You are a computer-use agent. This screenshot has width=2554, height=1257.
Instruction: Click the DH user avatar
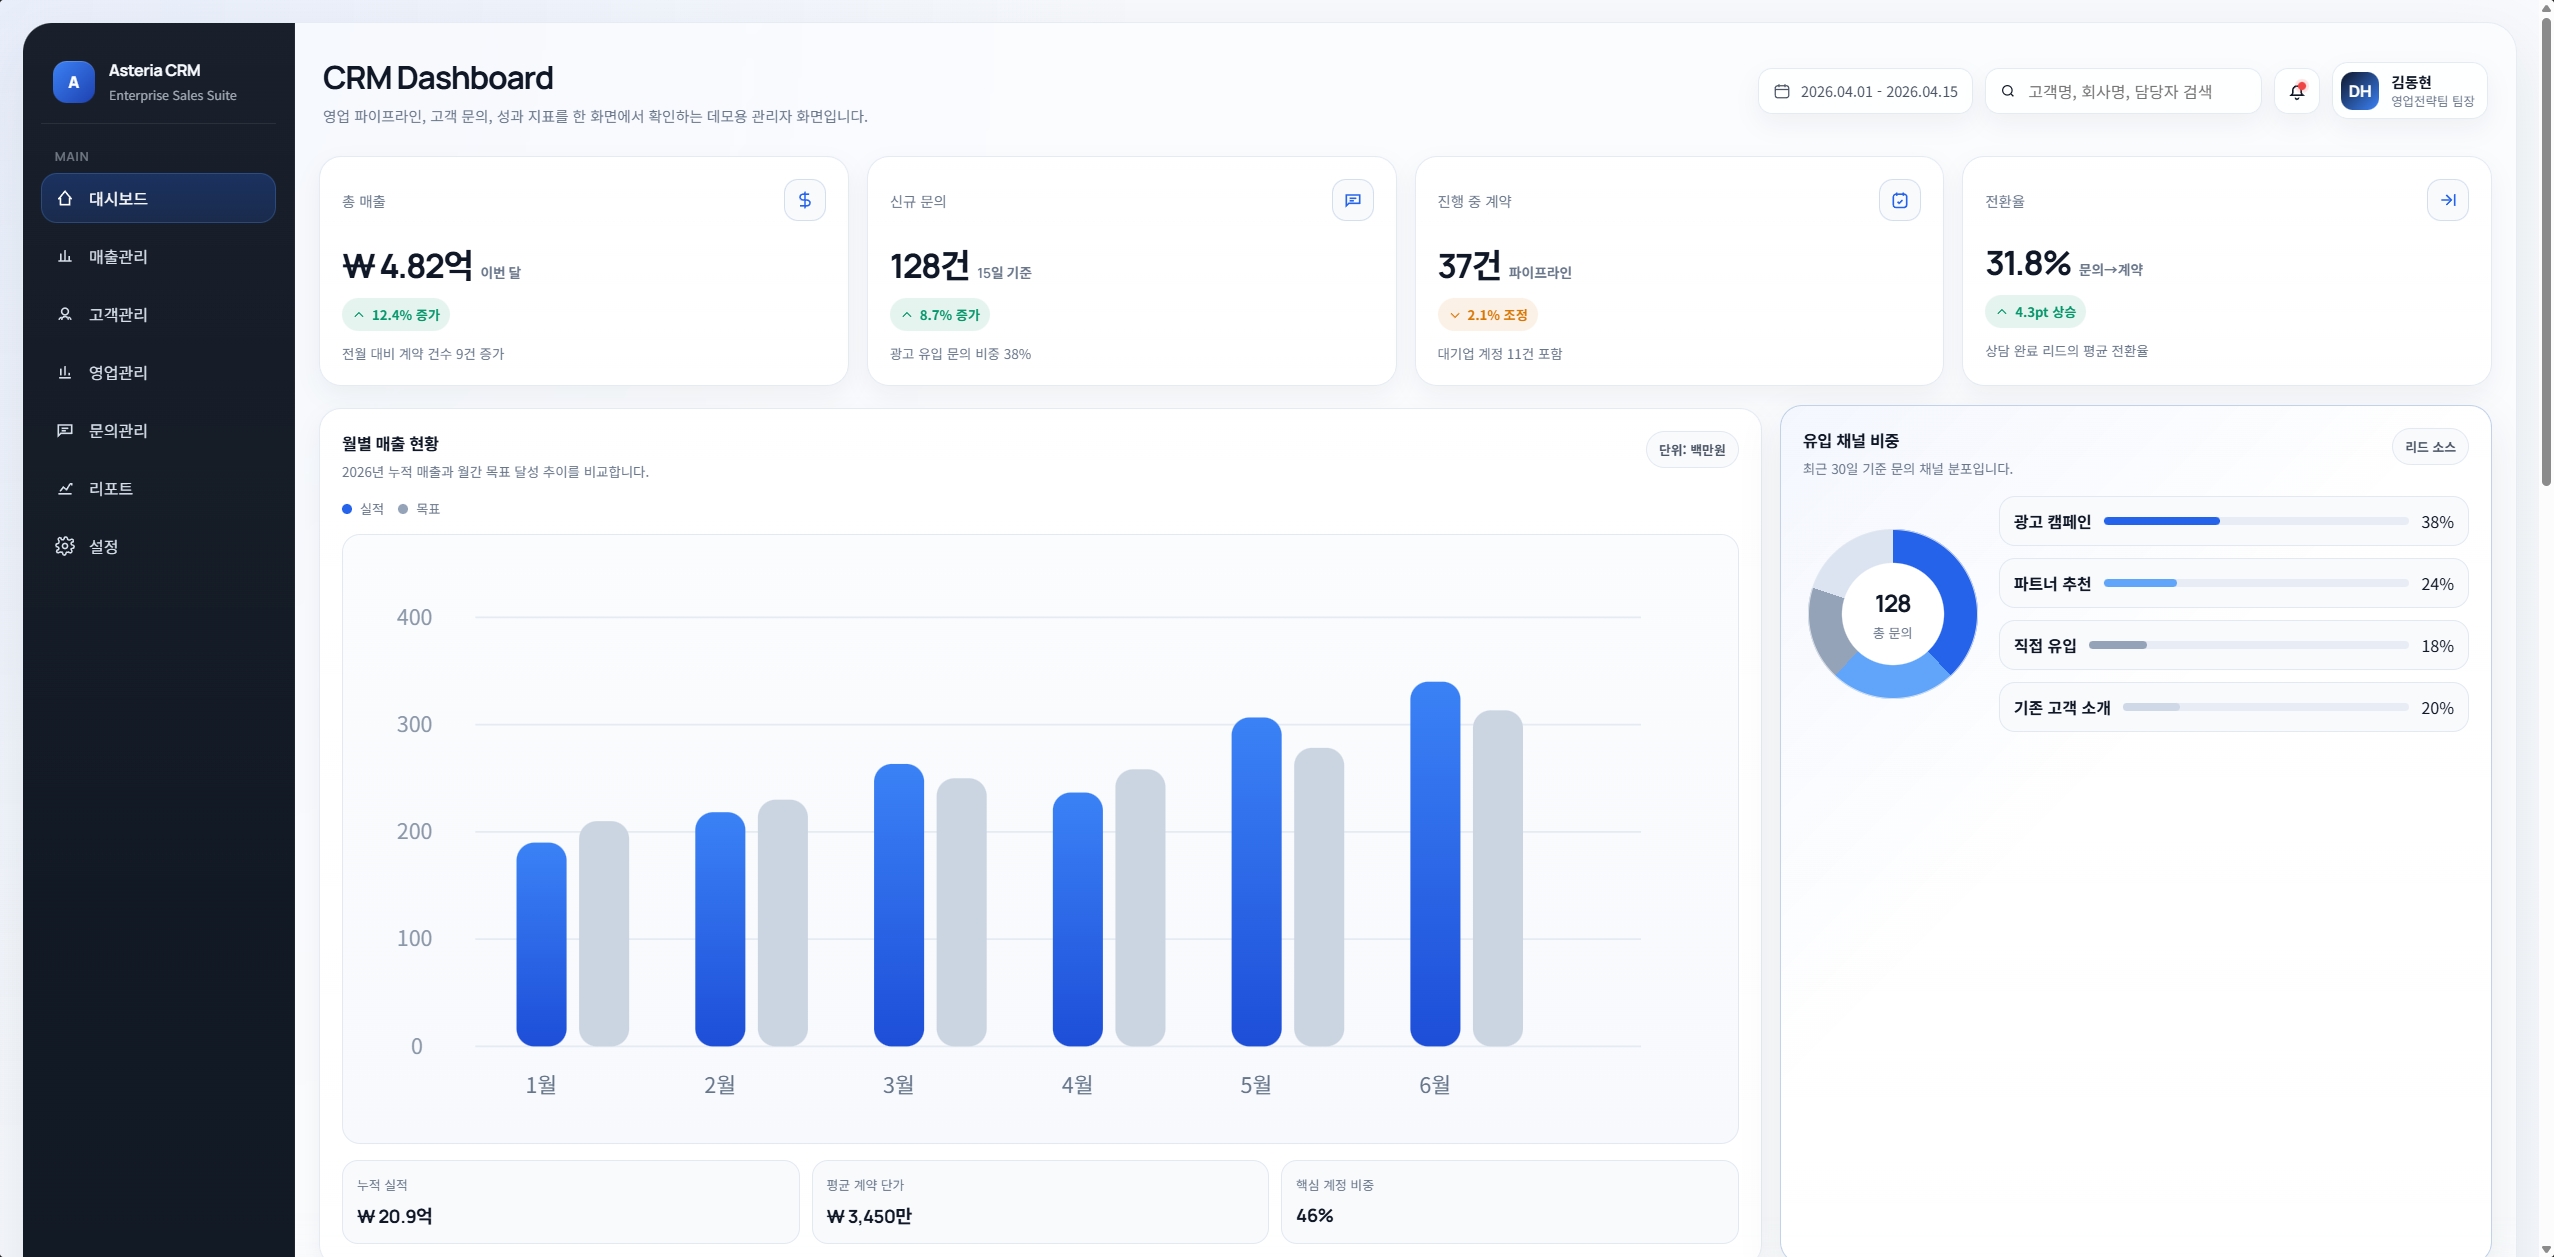[2359, 91]
